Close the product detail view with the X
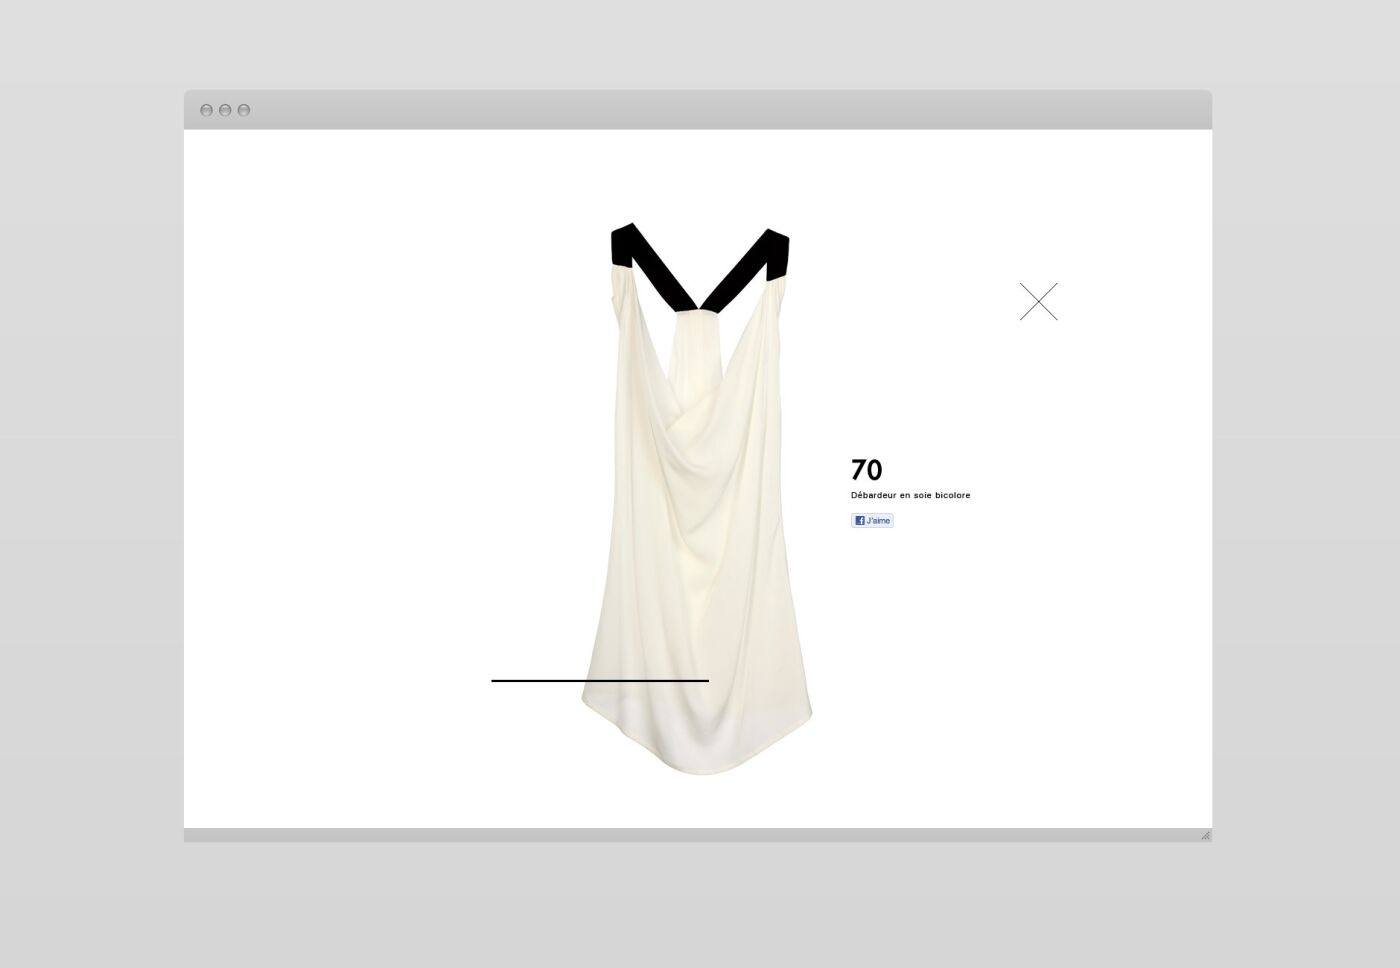 click(x=1038, y=301)
